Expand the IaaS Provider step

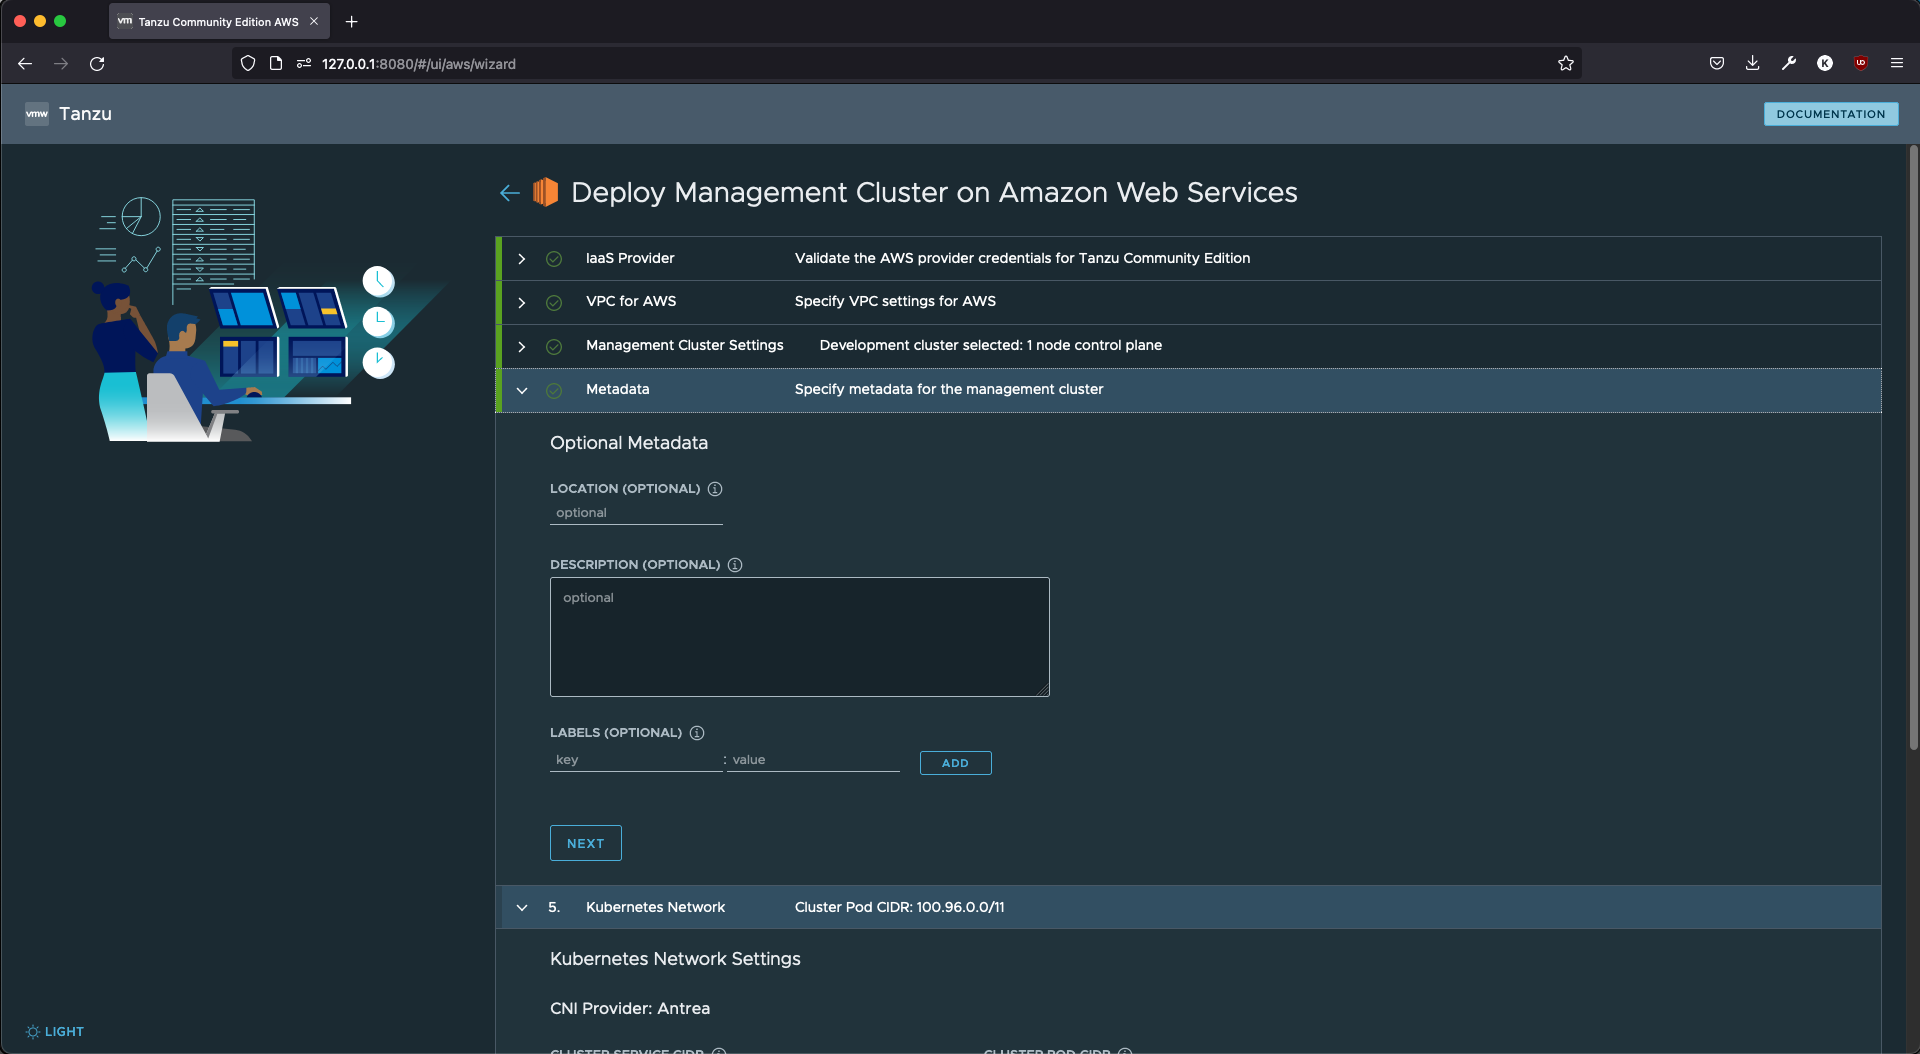click(x=522, y=259)
